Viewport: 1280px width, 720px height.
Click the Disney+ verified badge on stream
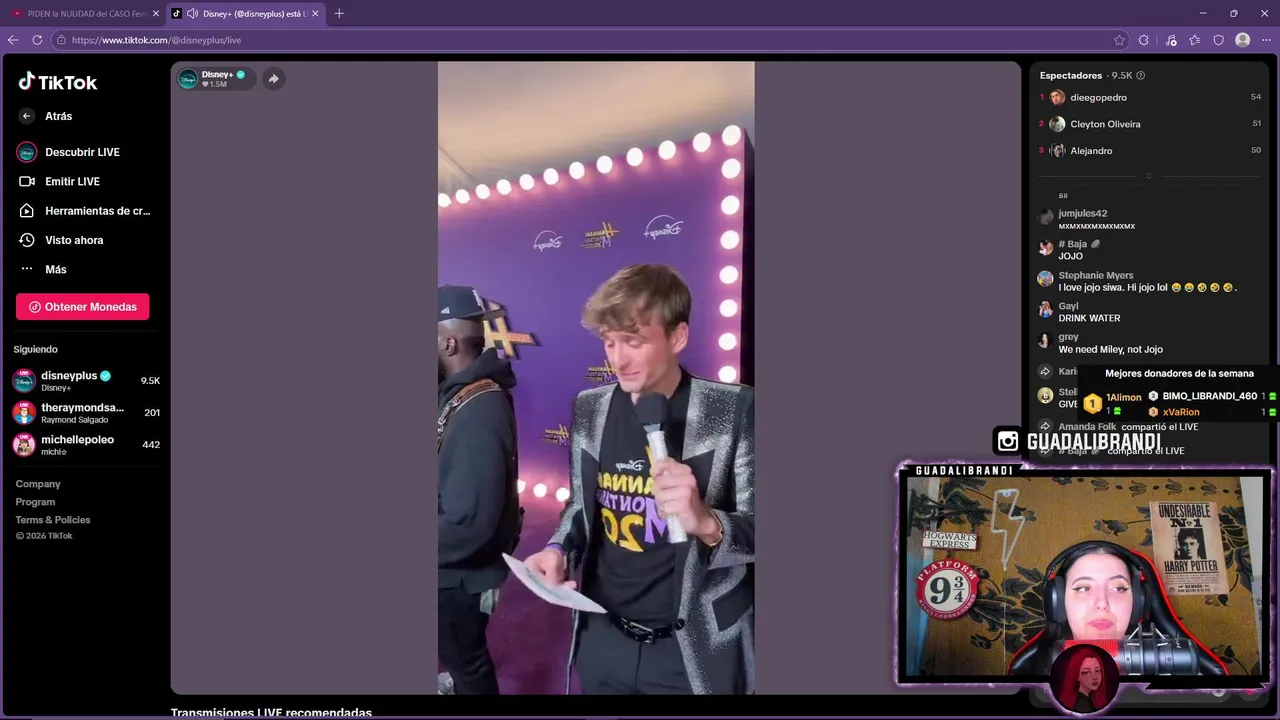[x=241, y=74]
